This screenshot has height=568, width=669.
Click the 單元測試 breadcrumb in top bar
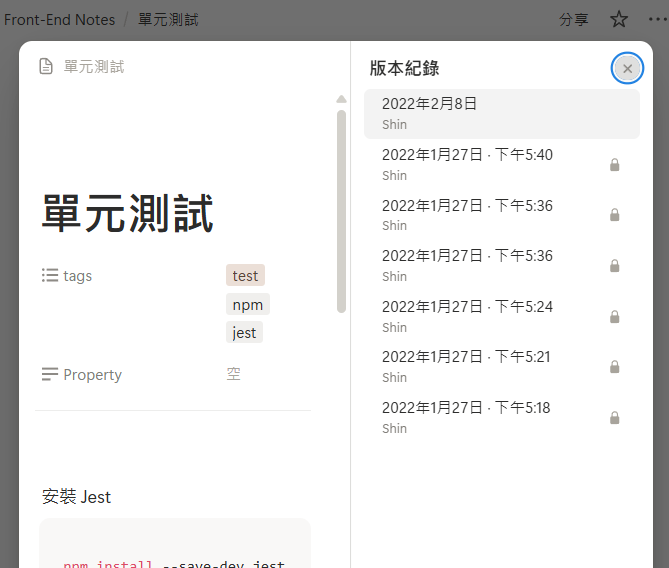point(168,20)
